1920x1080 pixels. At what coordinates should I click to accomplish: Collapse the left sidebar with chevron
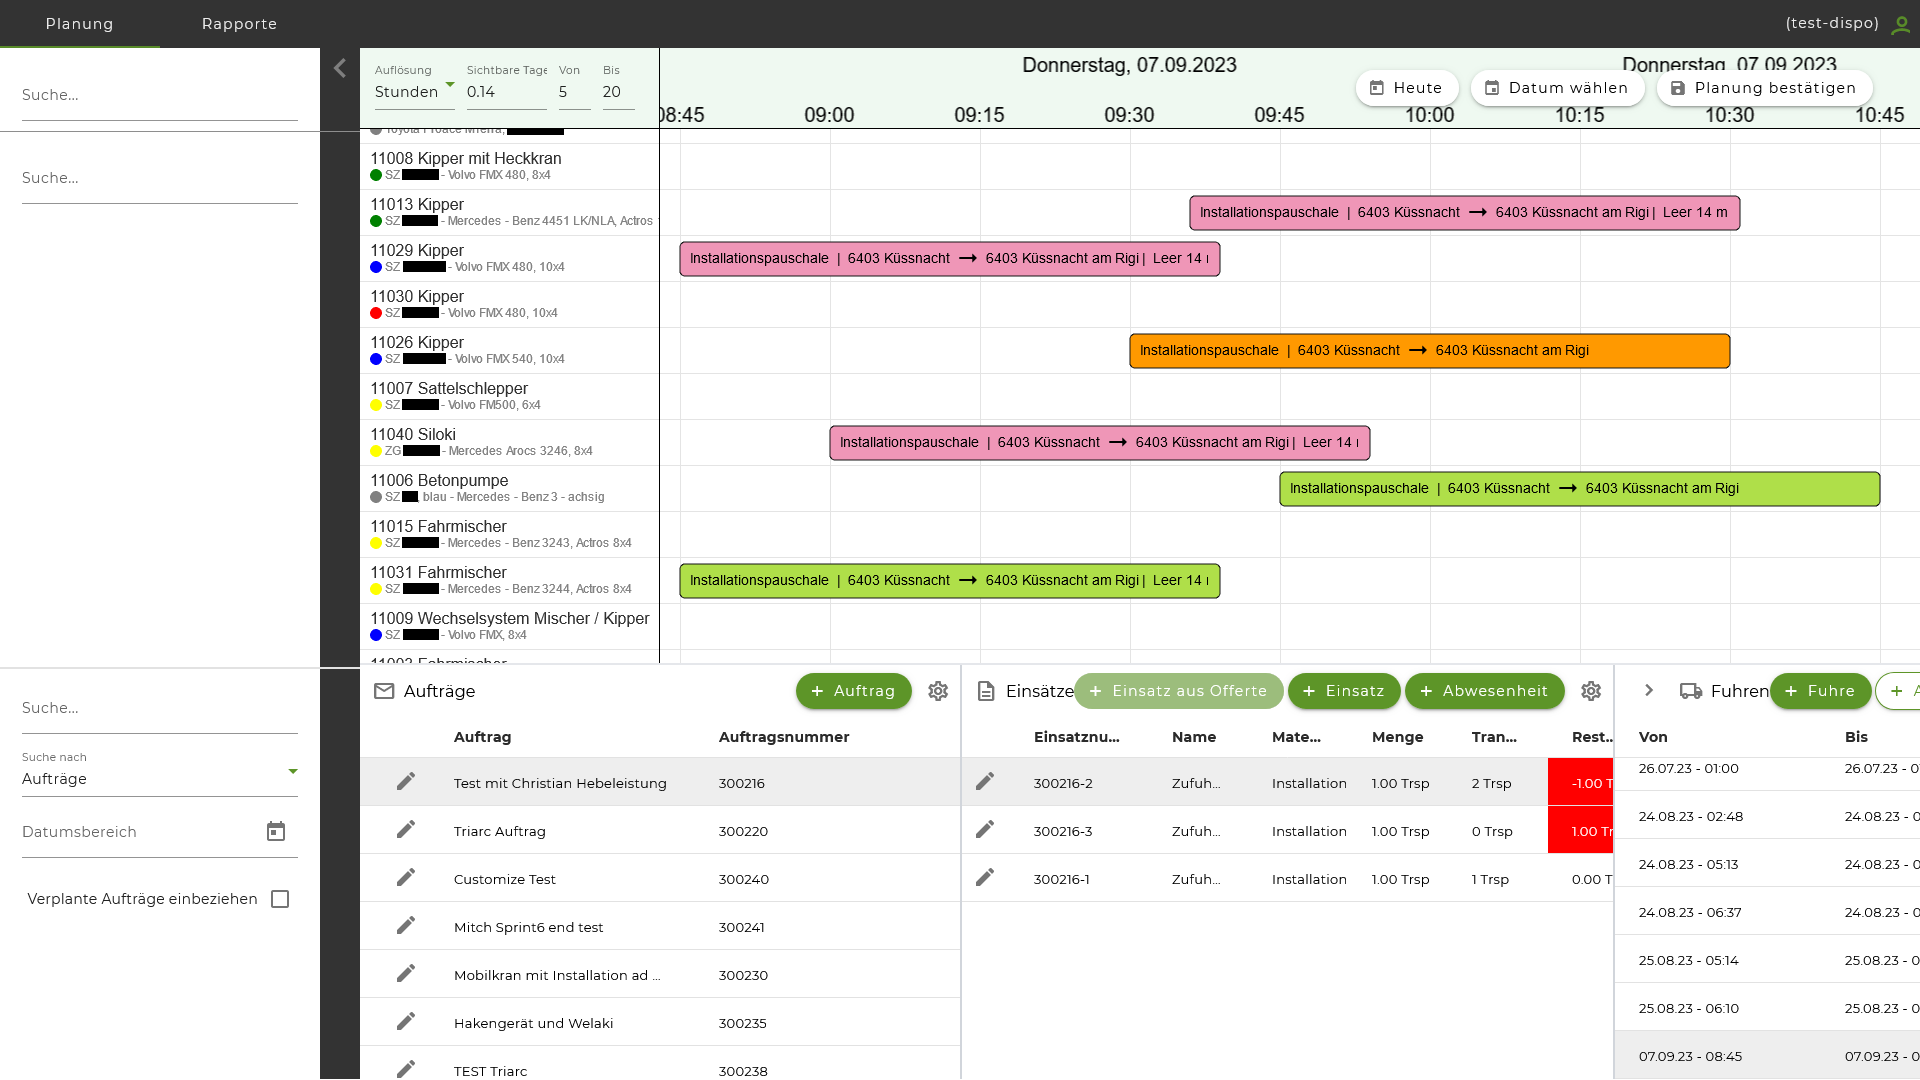click(340, 68)
